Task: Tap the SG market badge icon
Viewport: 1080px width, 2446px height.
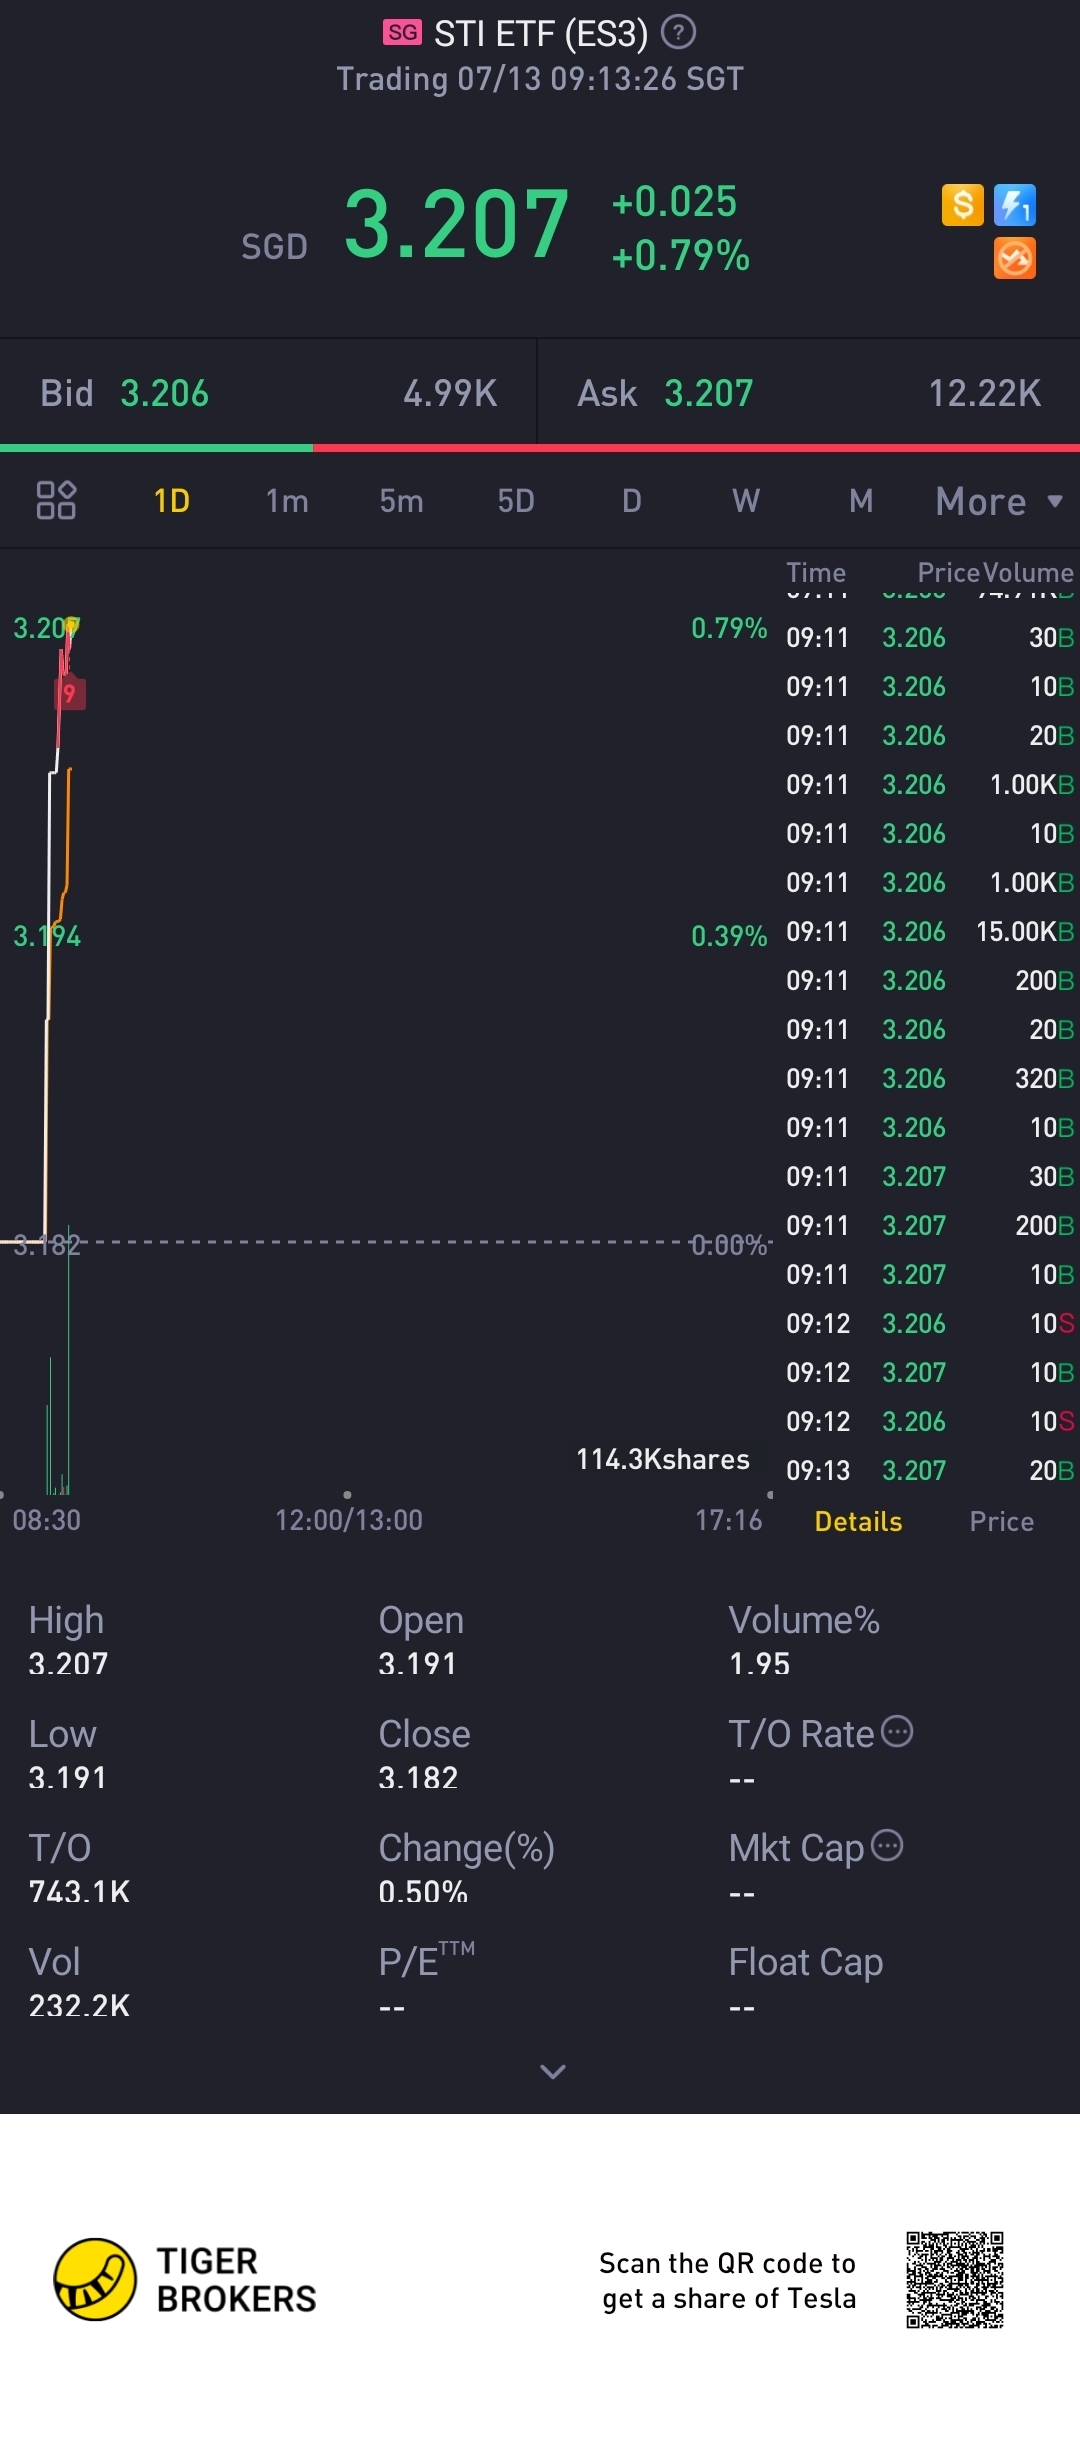Action: tap(402, 33)
